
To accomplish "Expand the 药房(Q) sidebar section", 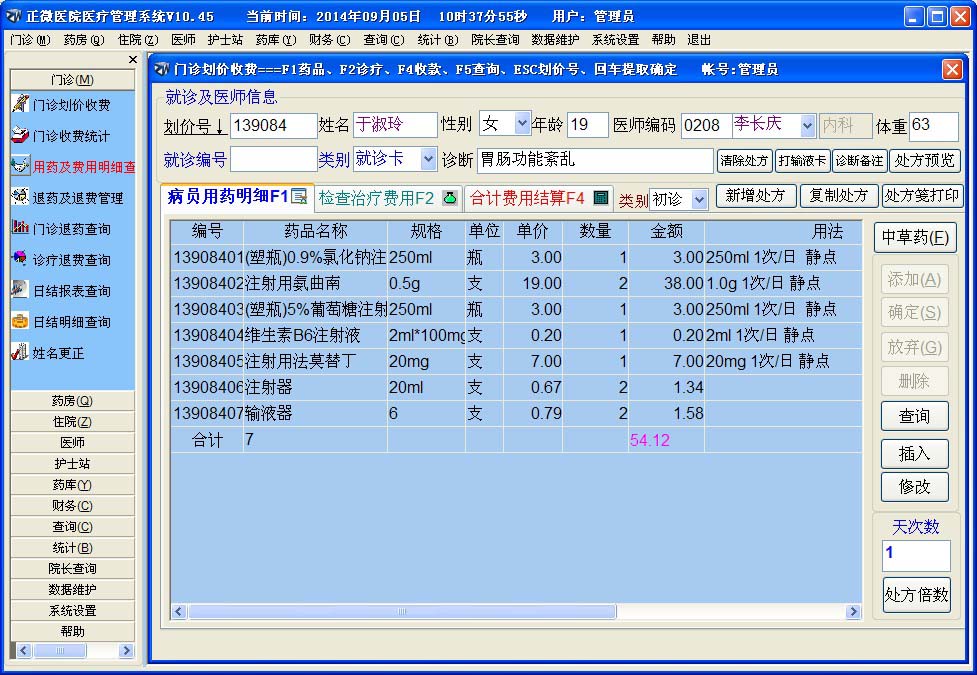I will tap(72, 401).
